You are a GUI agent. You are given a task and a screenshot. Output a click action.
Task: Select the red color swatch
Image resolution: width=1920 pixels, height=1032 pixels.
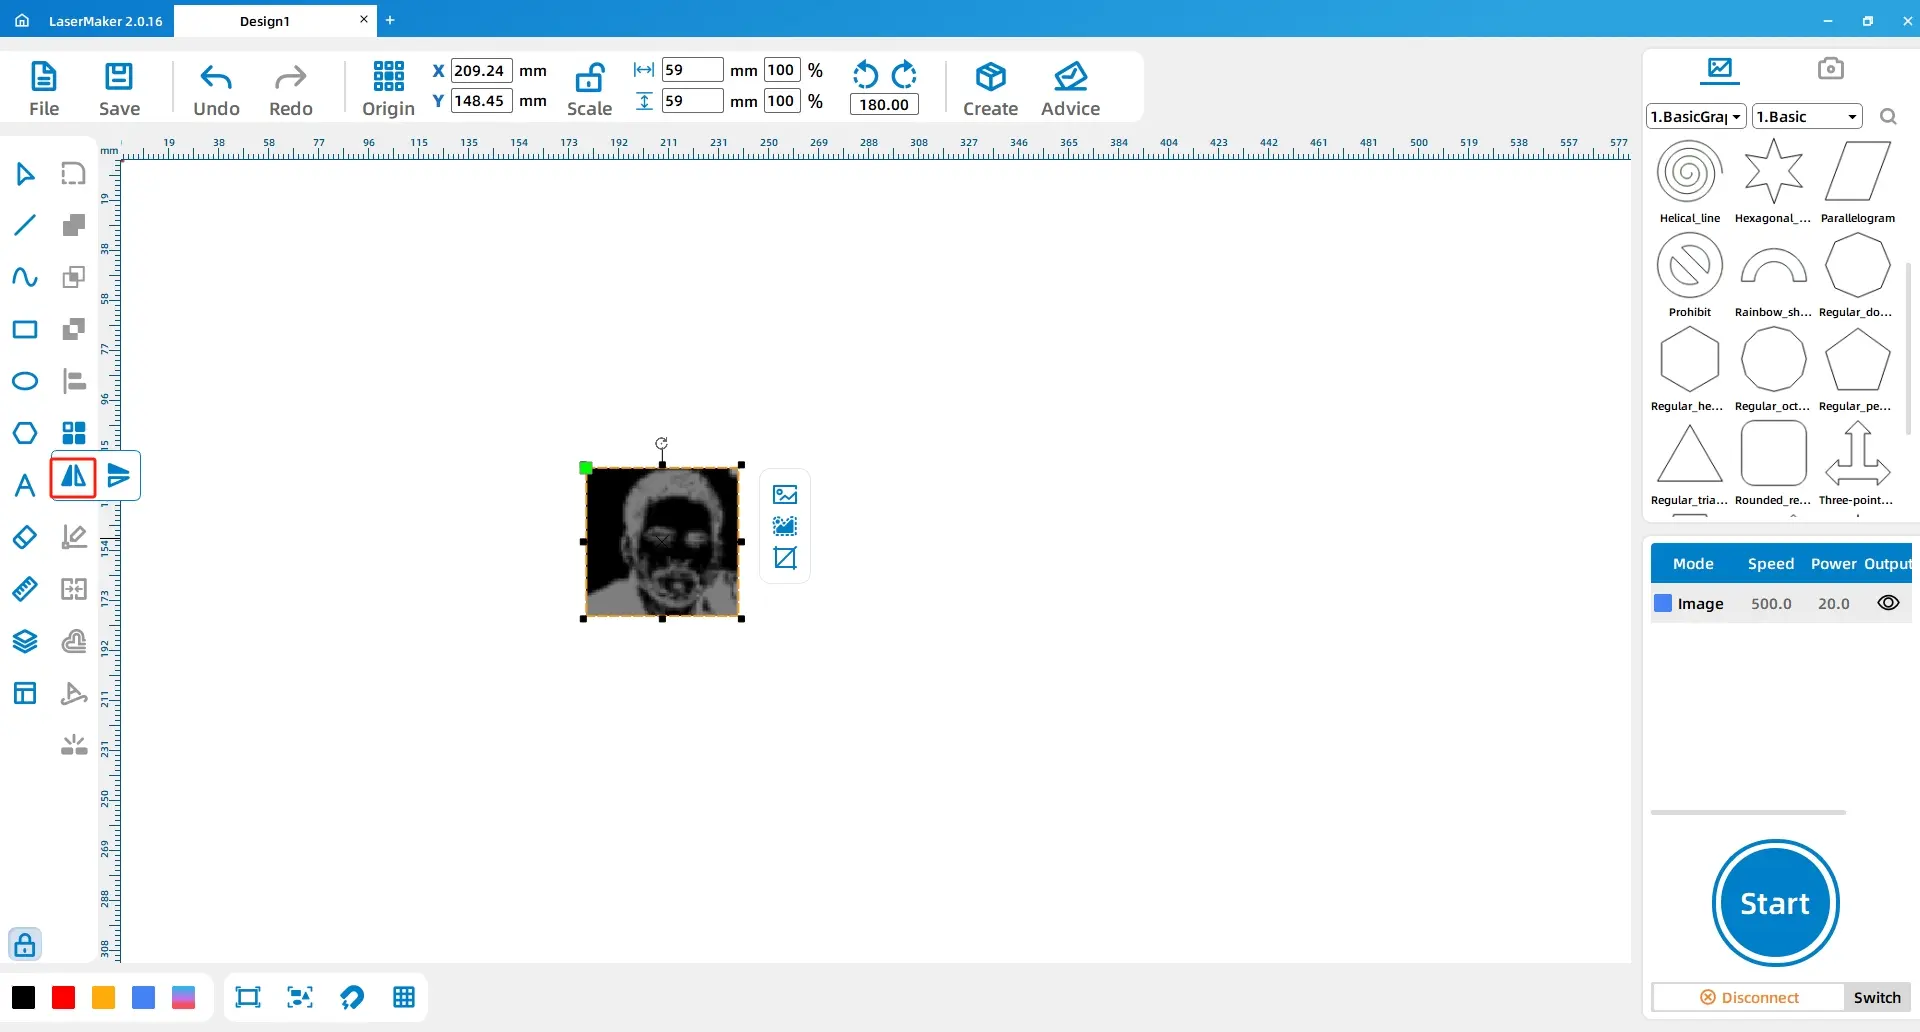tap(63, 997)
